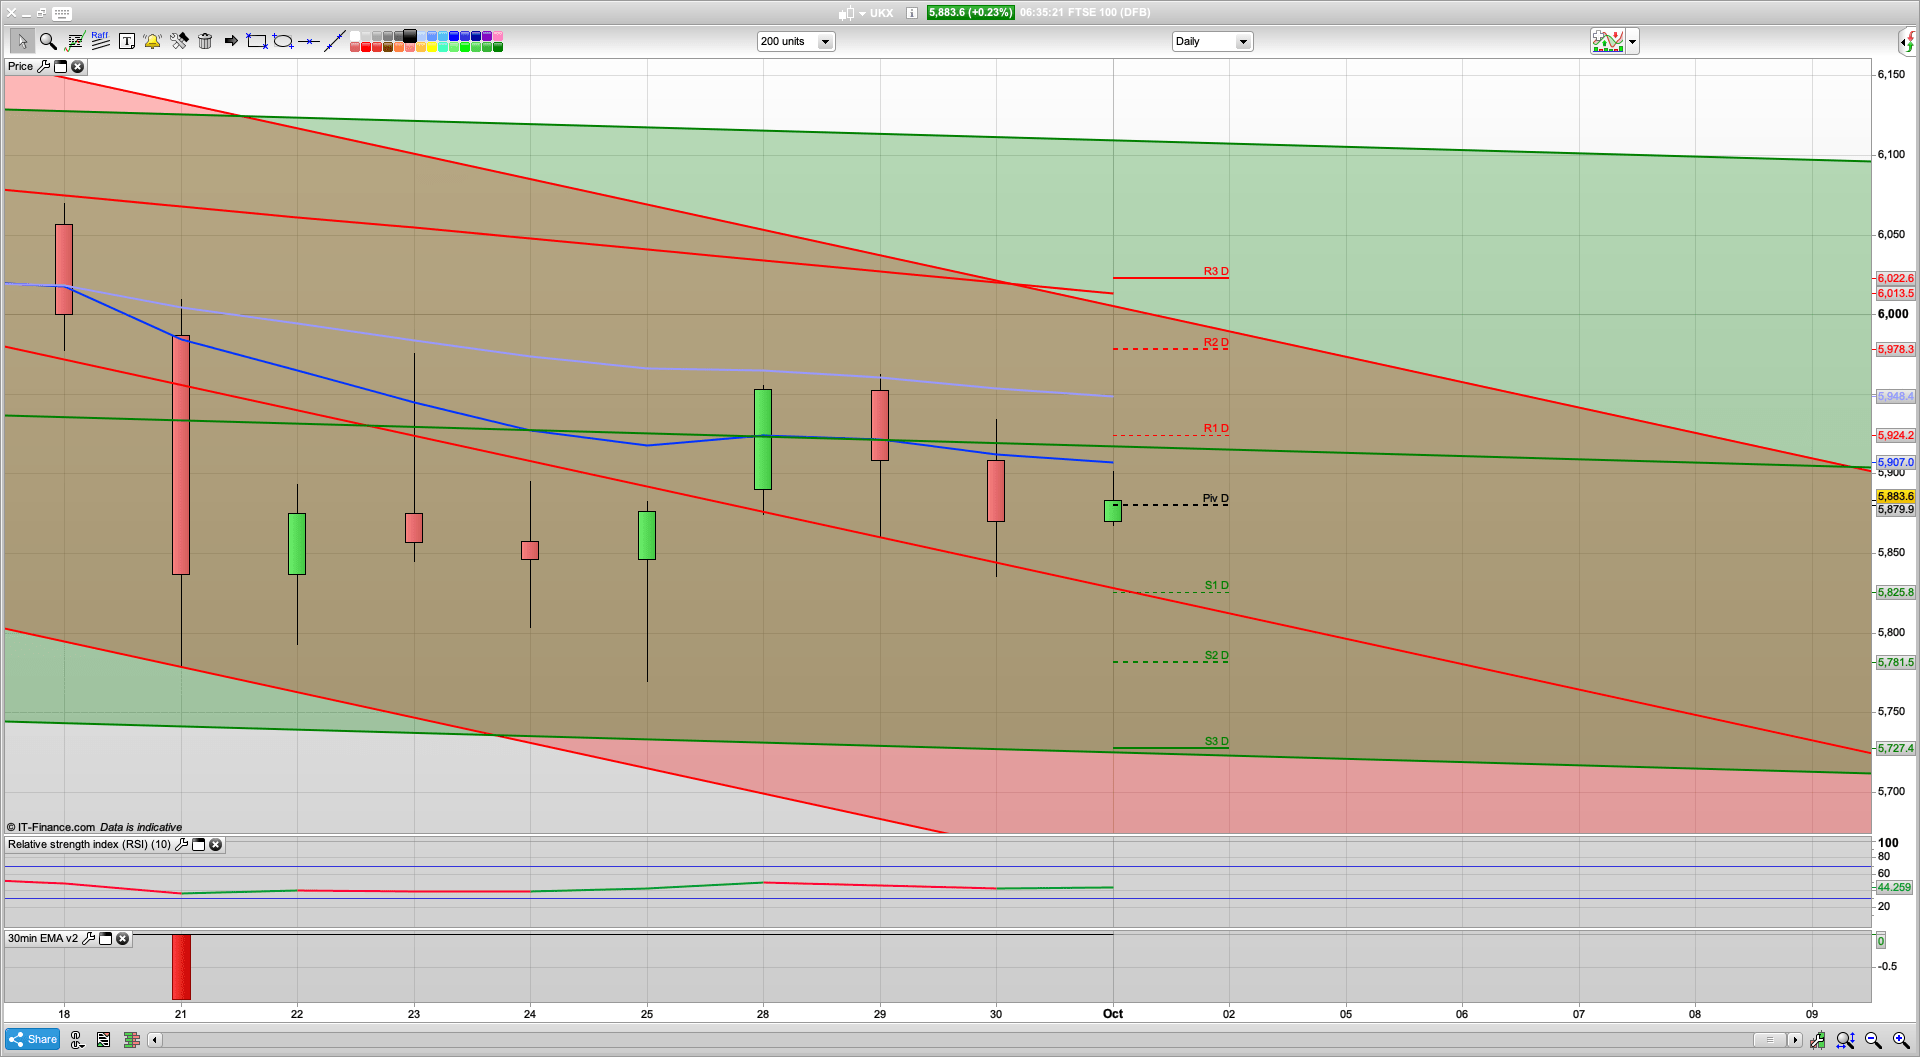This screenshot has width=1920, height=1057.
Task: Select the Text annotation tool
Action: click(125, 41)
